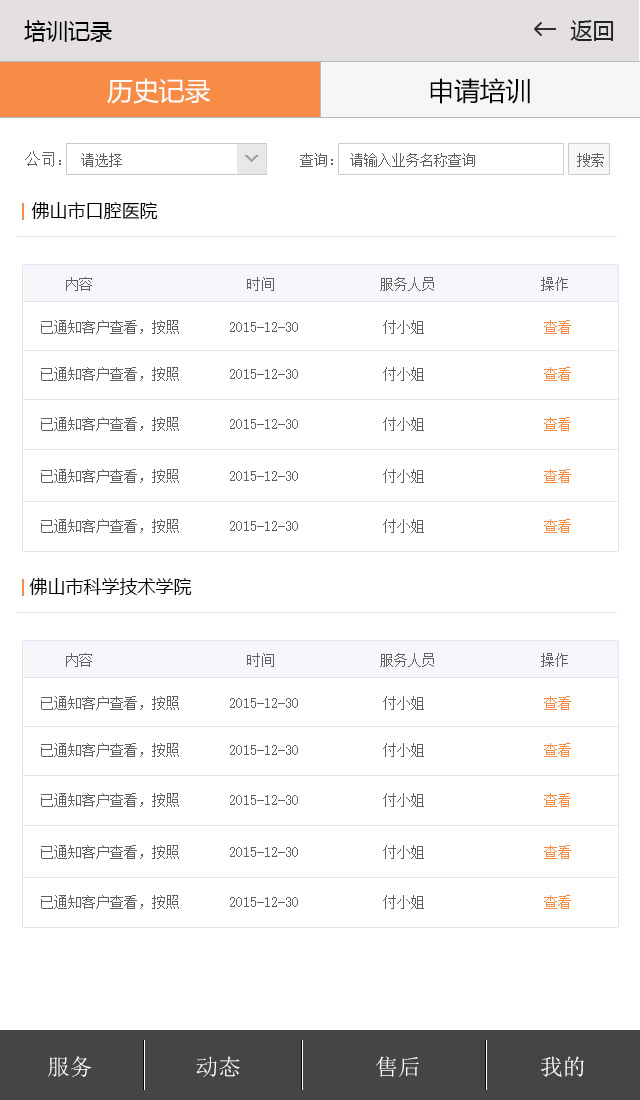The height and width of the screenshot is (1100, 640).
Task: Open 售后 in the bottom navigation
Action: pyautogui.click(x=397, y=1066)
